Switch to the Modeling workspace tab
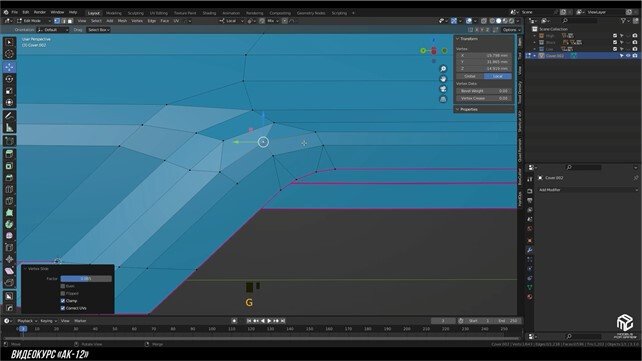Viewport: 642px width, 361px height. (x=113, y=13)
